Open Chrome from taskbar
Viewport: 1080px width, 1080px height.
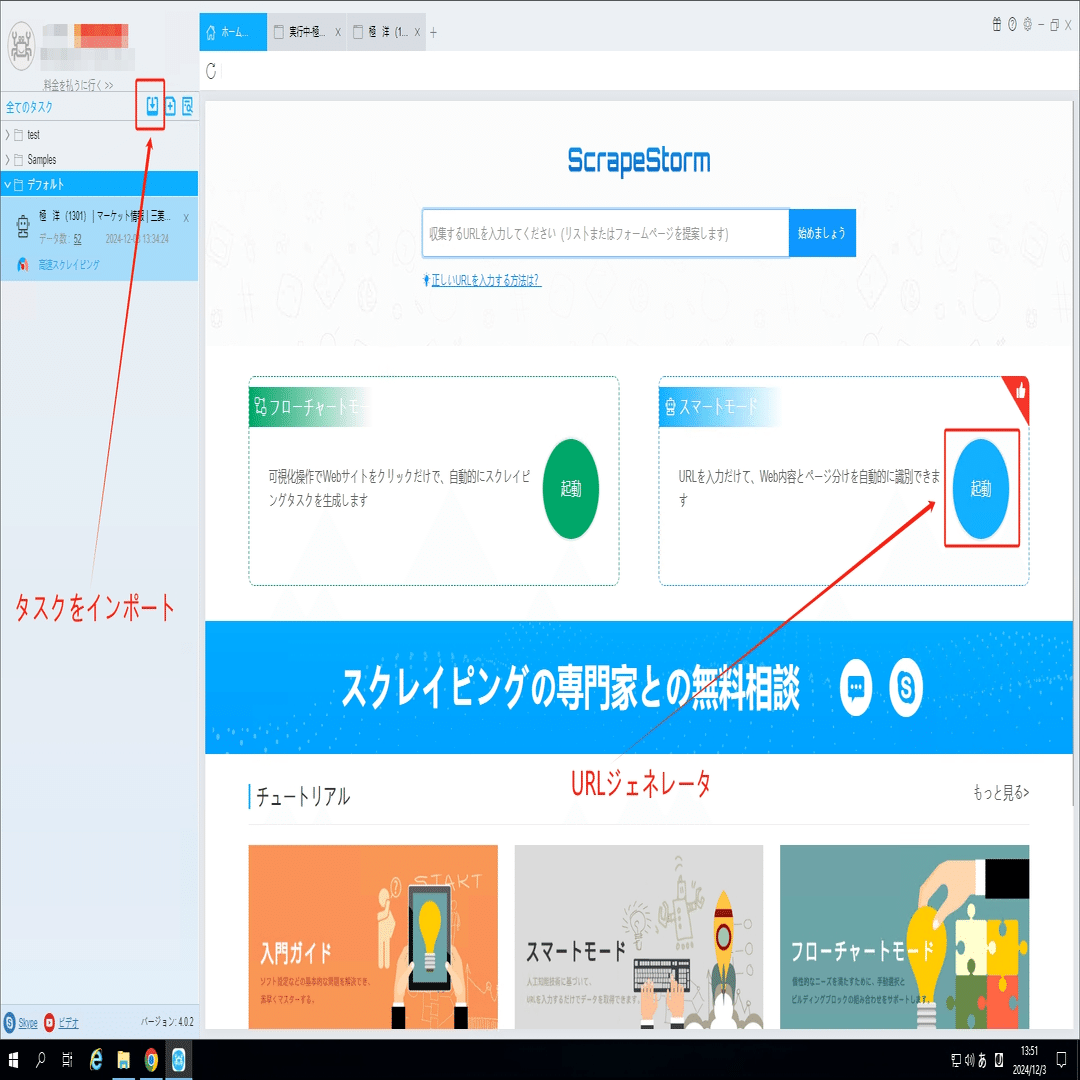tap(151, 1059)
